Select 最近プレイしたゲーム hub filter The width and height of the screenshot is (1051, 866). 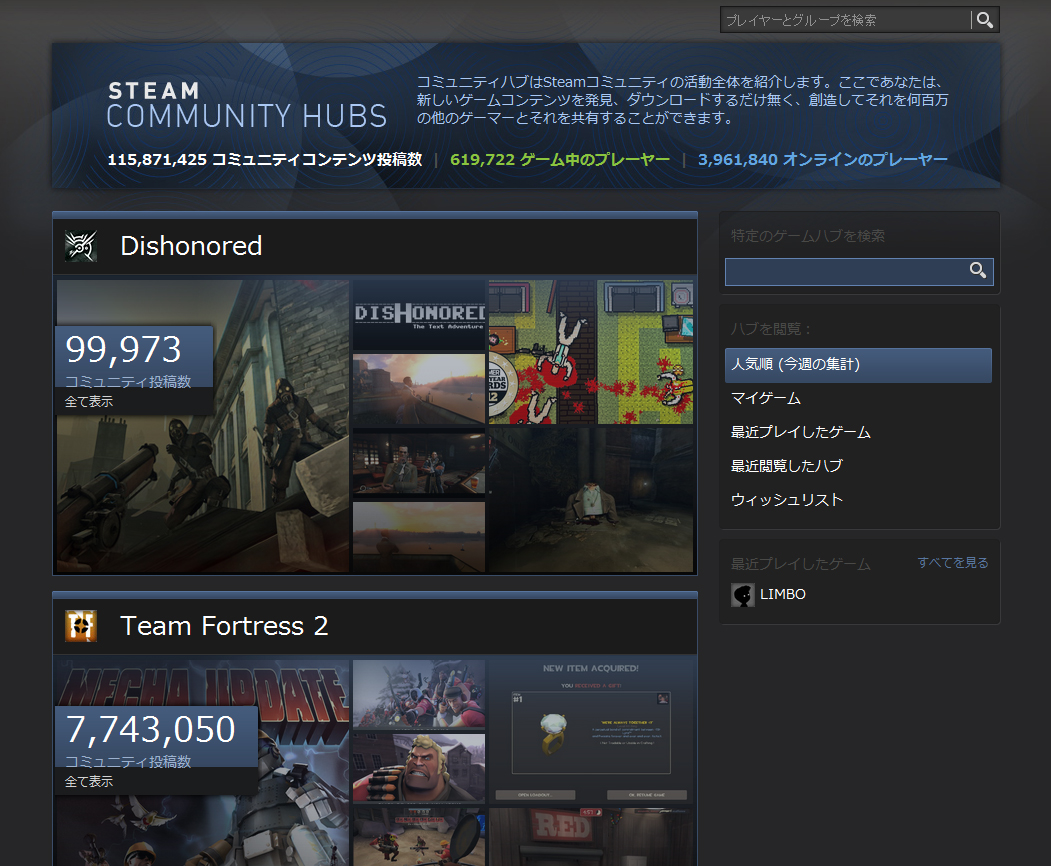click(858, 432)
